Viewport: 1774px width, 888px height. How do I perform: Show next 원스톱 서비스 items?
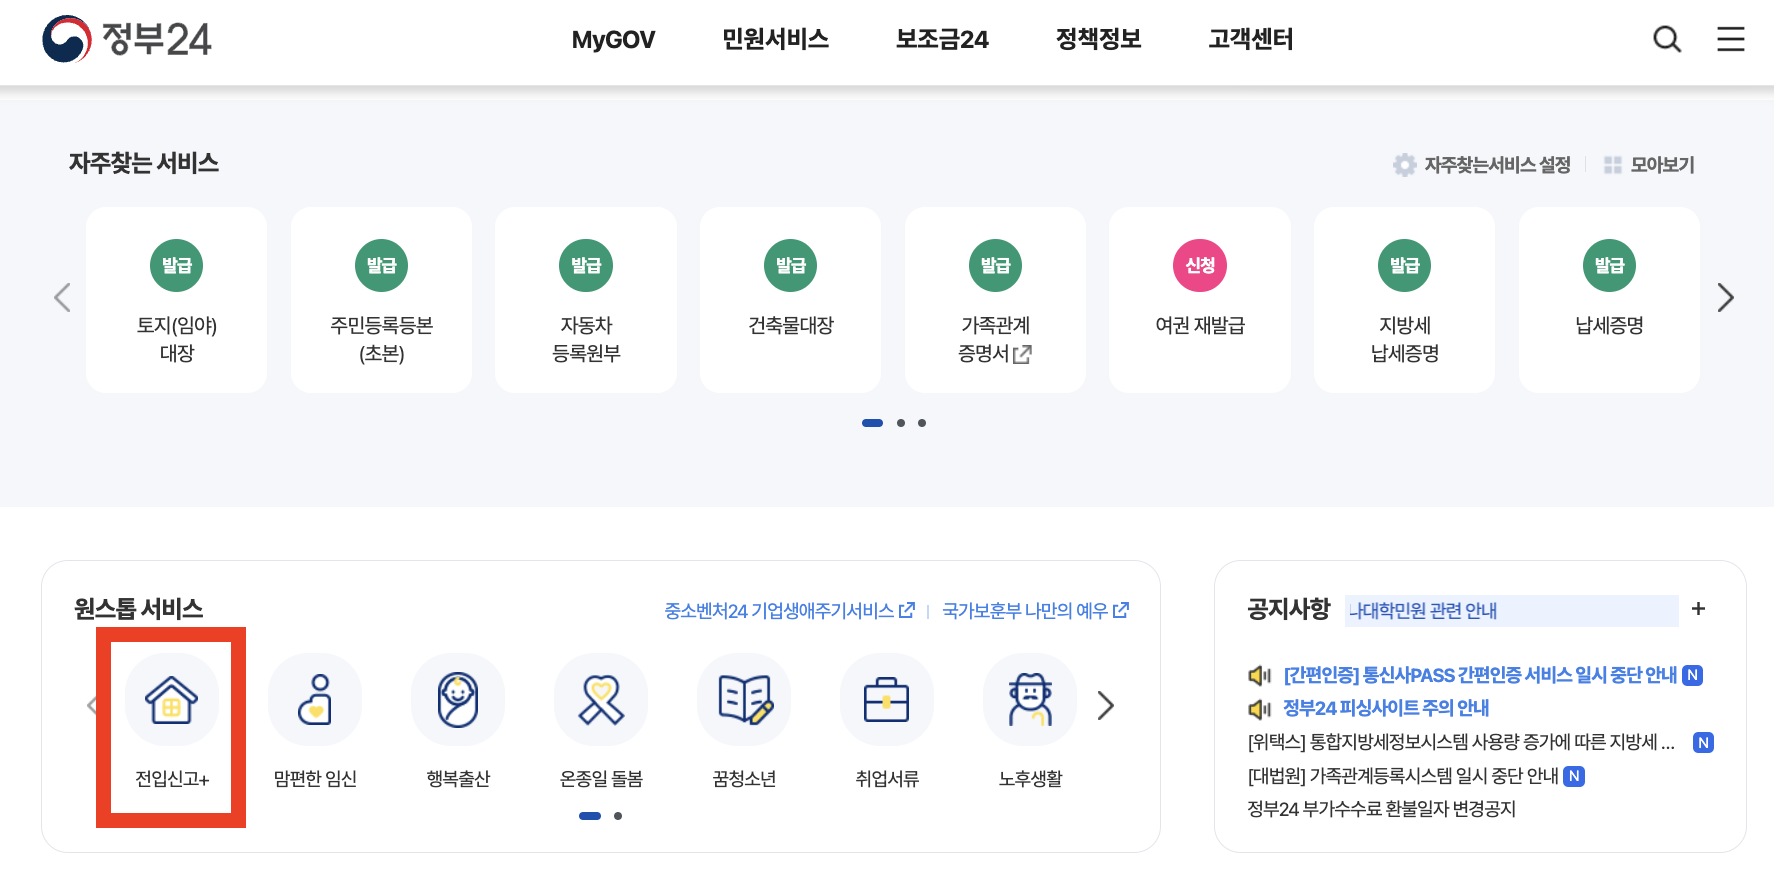pos(1105,706)
